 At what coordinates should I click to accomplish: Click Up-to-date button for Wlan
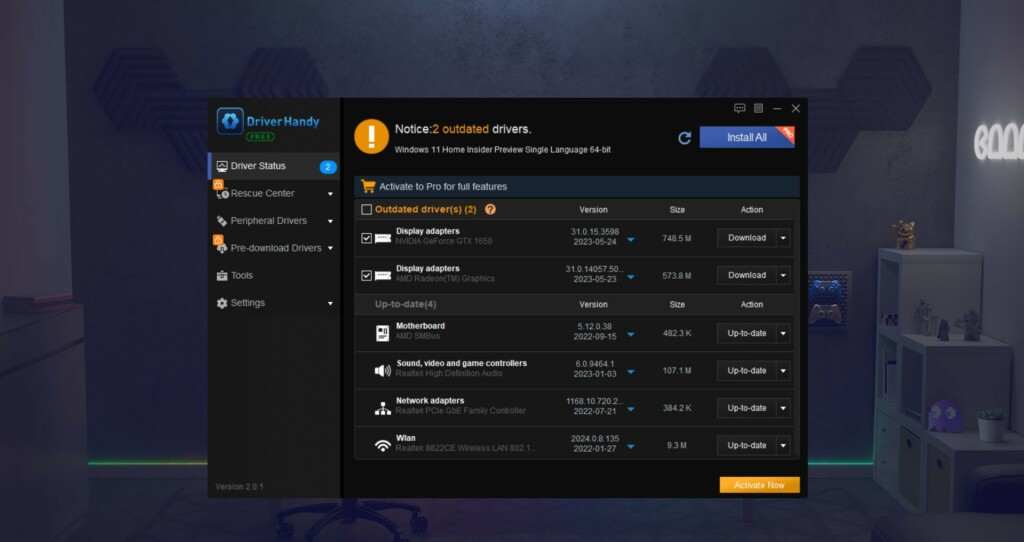[x=746, y=445]
